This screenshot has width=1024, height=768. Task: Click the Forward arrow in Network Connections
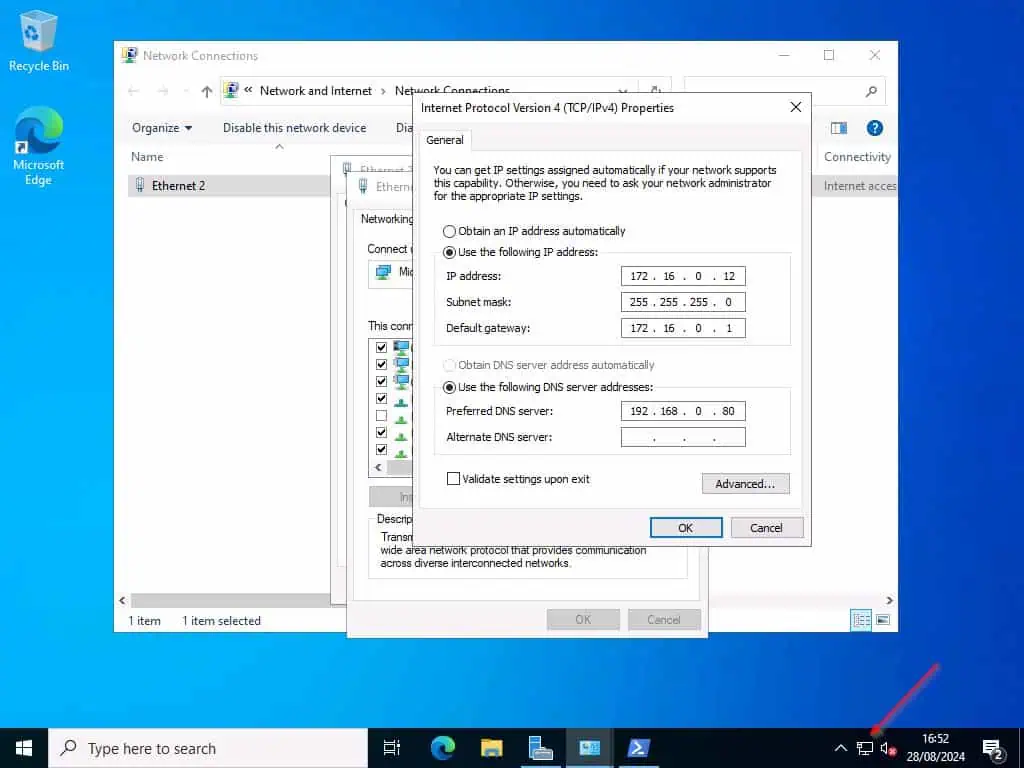point(163,91)
